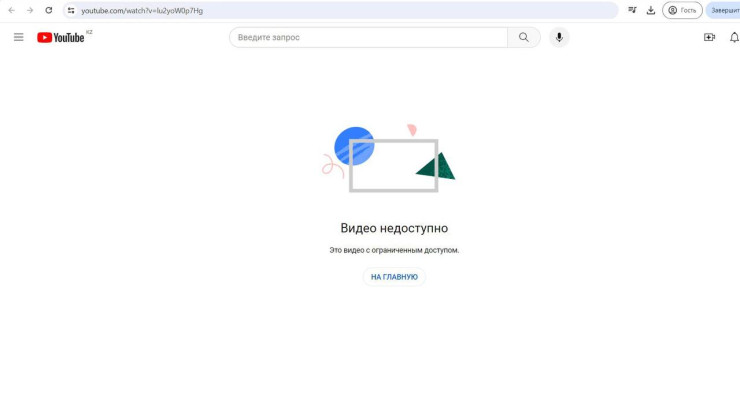Open the create video icon

pos(709,37)
